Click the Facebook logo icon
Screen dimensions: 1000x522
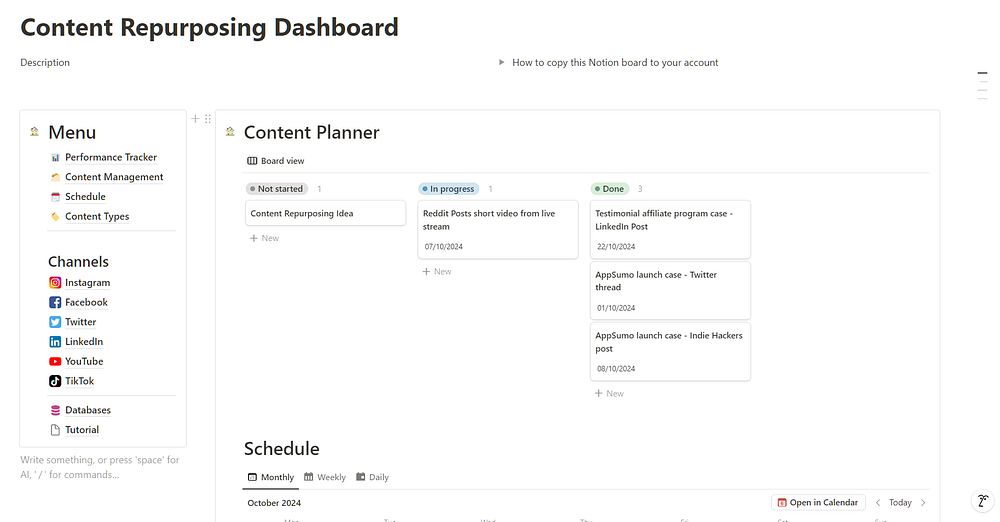[56, 302]
